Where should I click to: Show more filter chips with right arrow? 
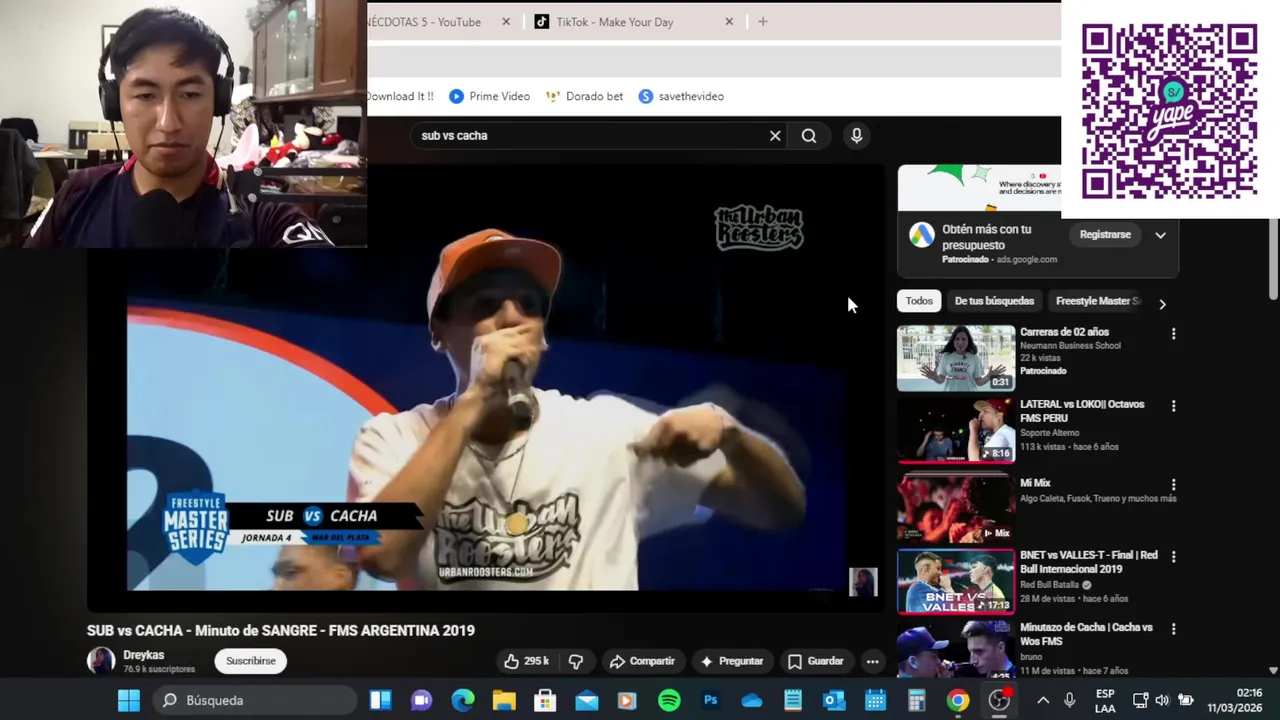click(x=1162, y=303)
